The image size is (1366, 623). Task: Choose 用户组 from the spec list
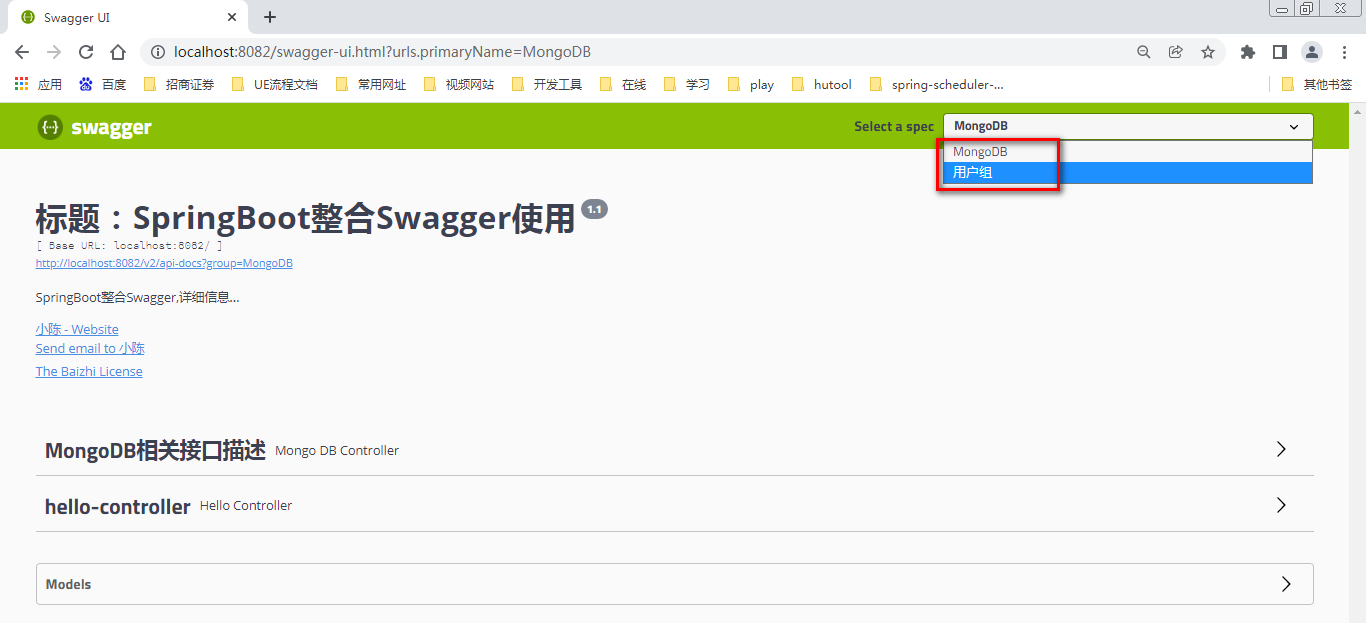click(x=1127, y=172)
